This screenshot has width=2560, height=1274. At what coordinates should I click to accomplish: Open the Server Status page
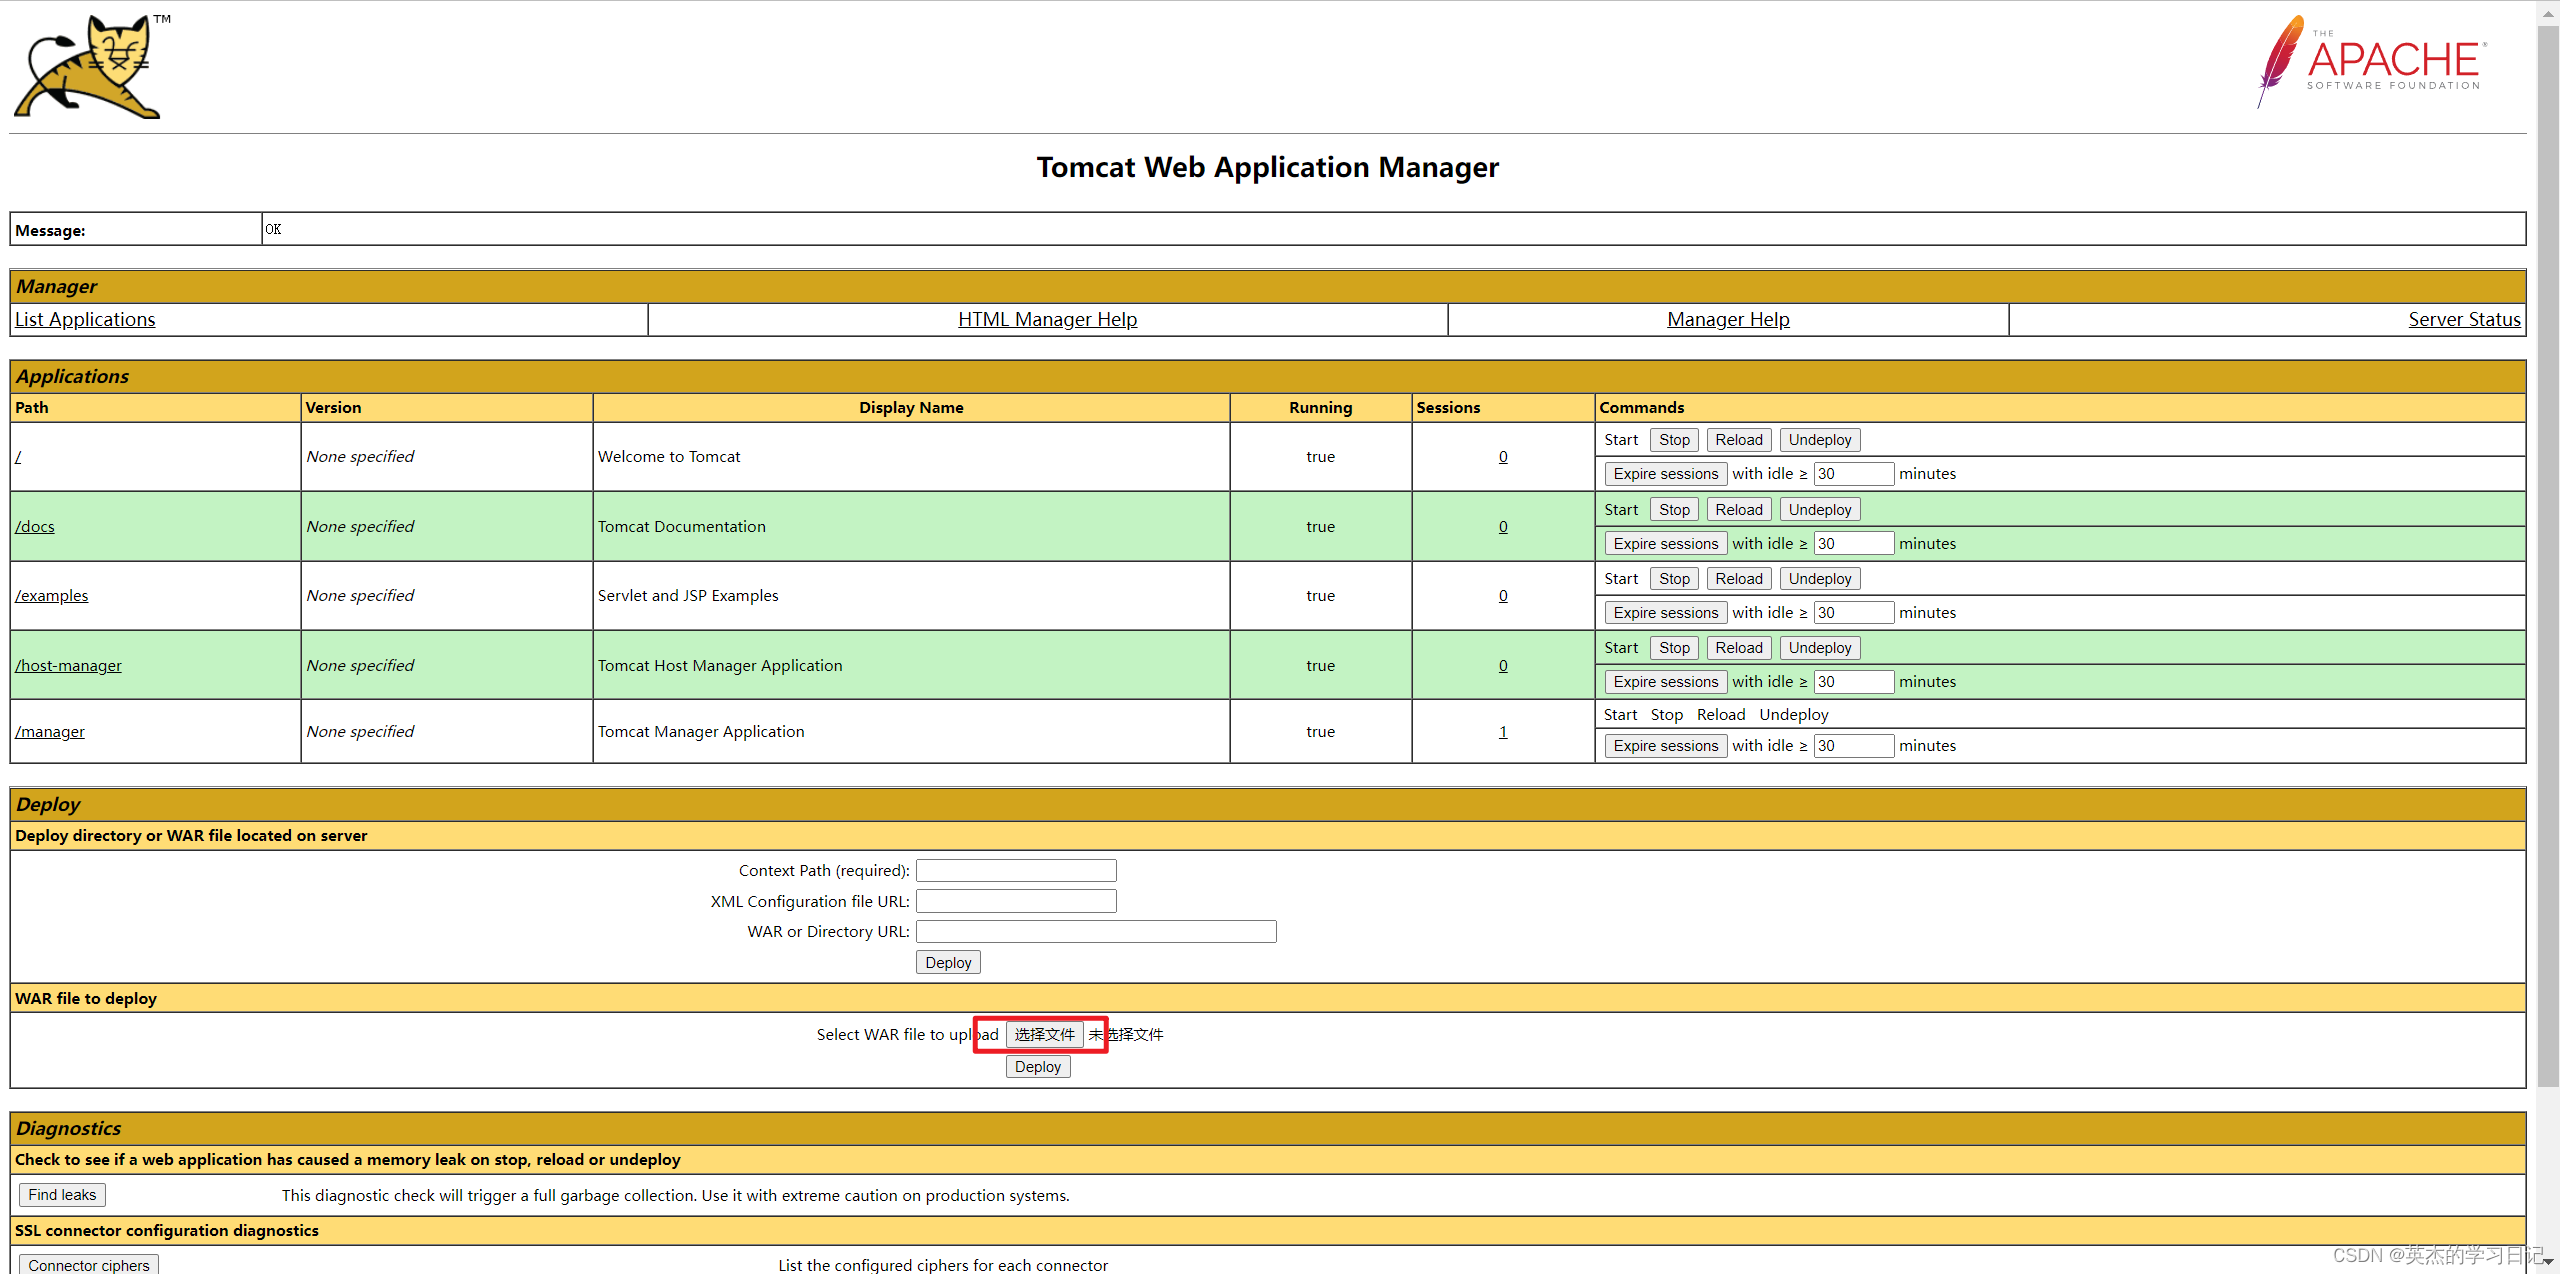click(2464, 319)
